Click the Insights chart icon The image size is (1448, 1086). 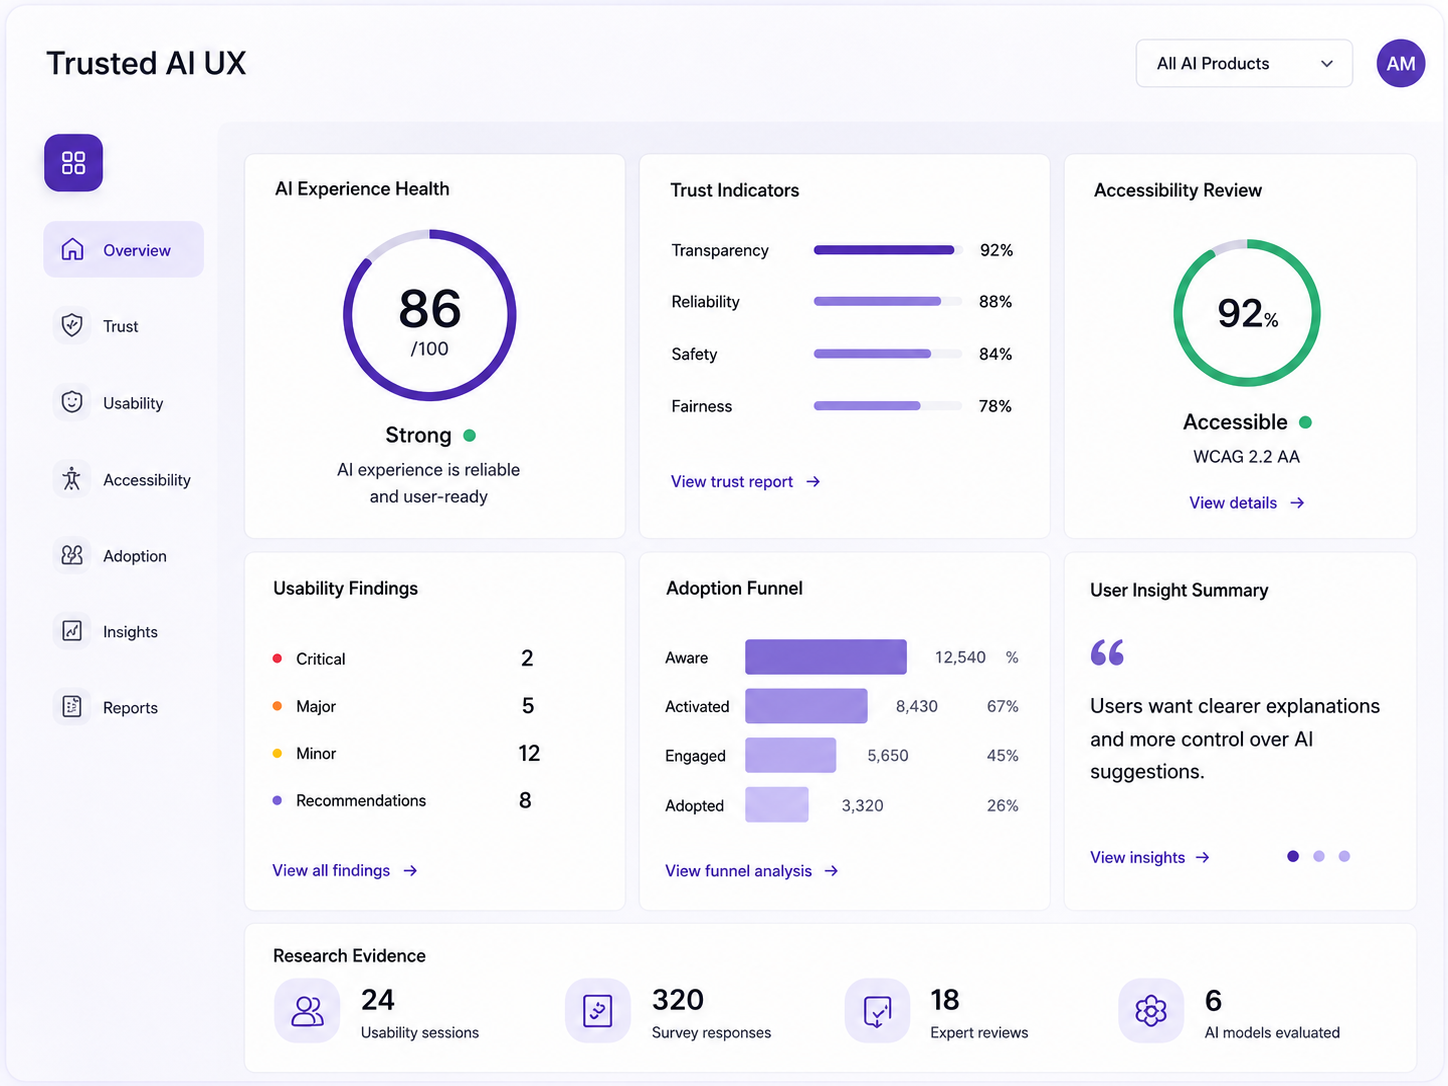[72, 631]
